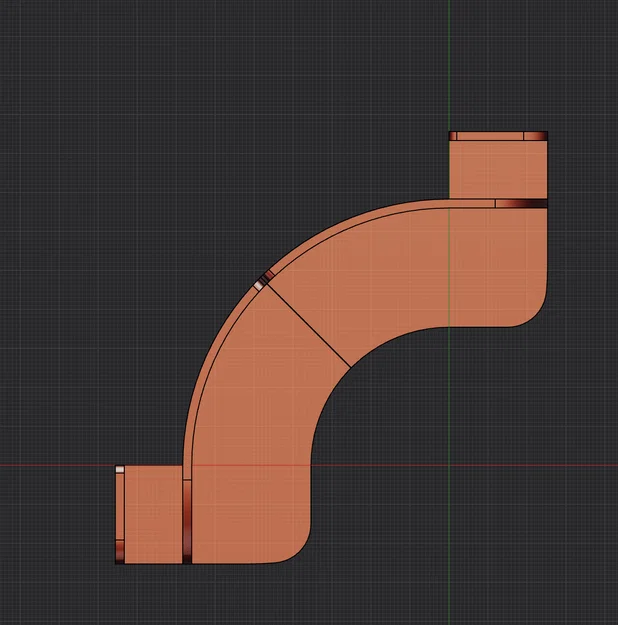This screenshot has width=618, height=625.
Task: Select the rounded corner under the upper pipe end
Action: [x=533, y=313]
